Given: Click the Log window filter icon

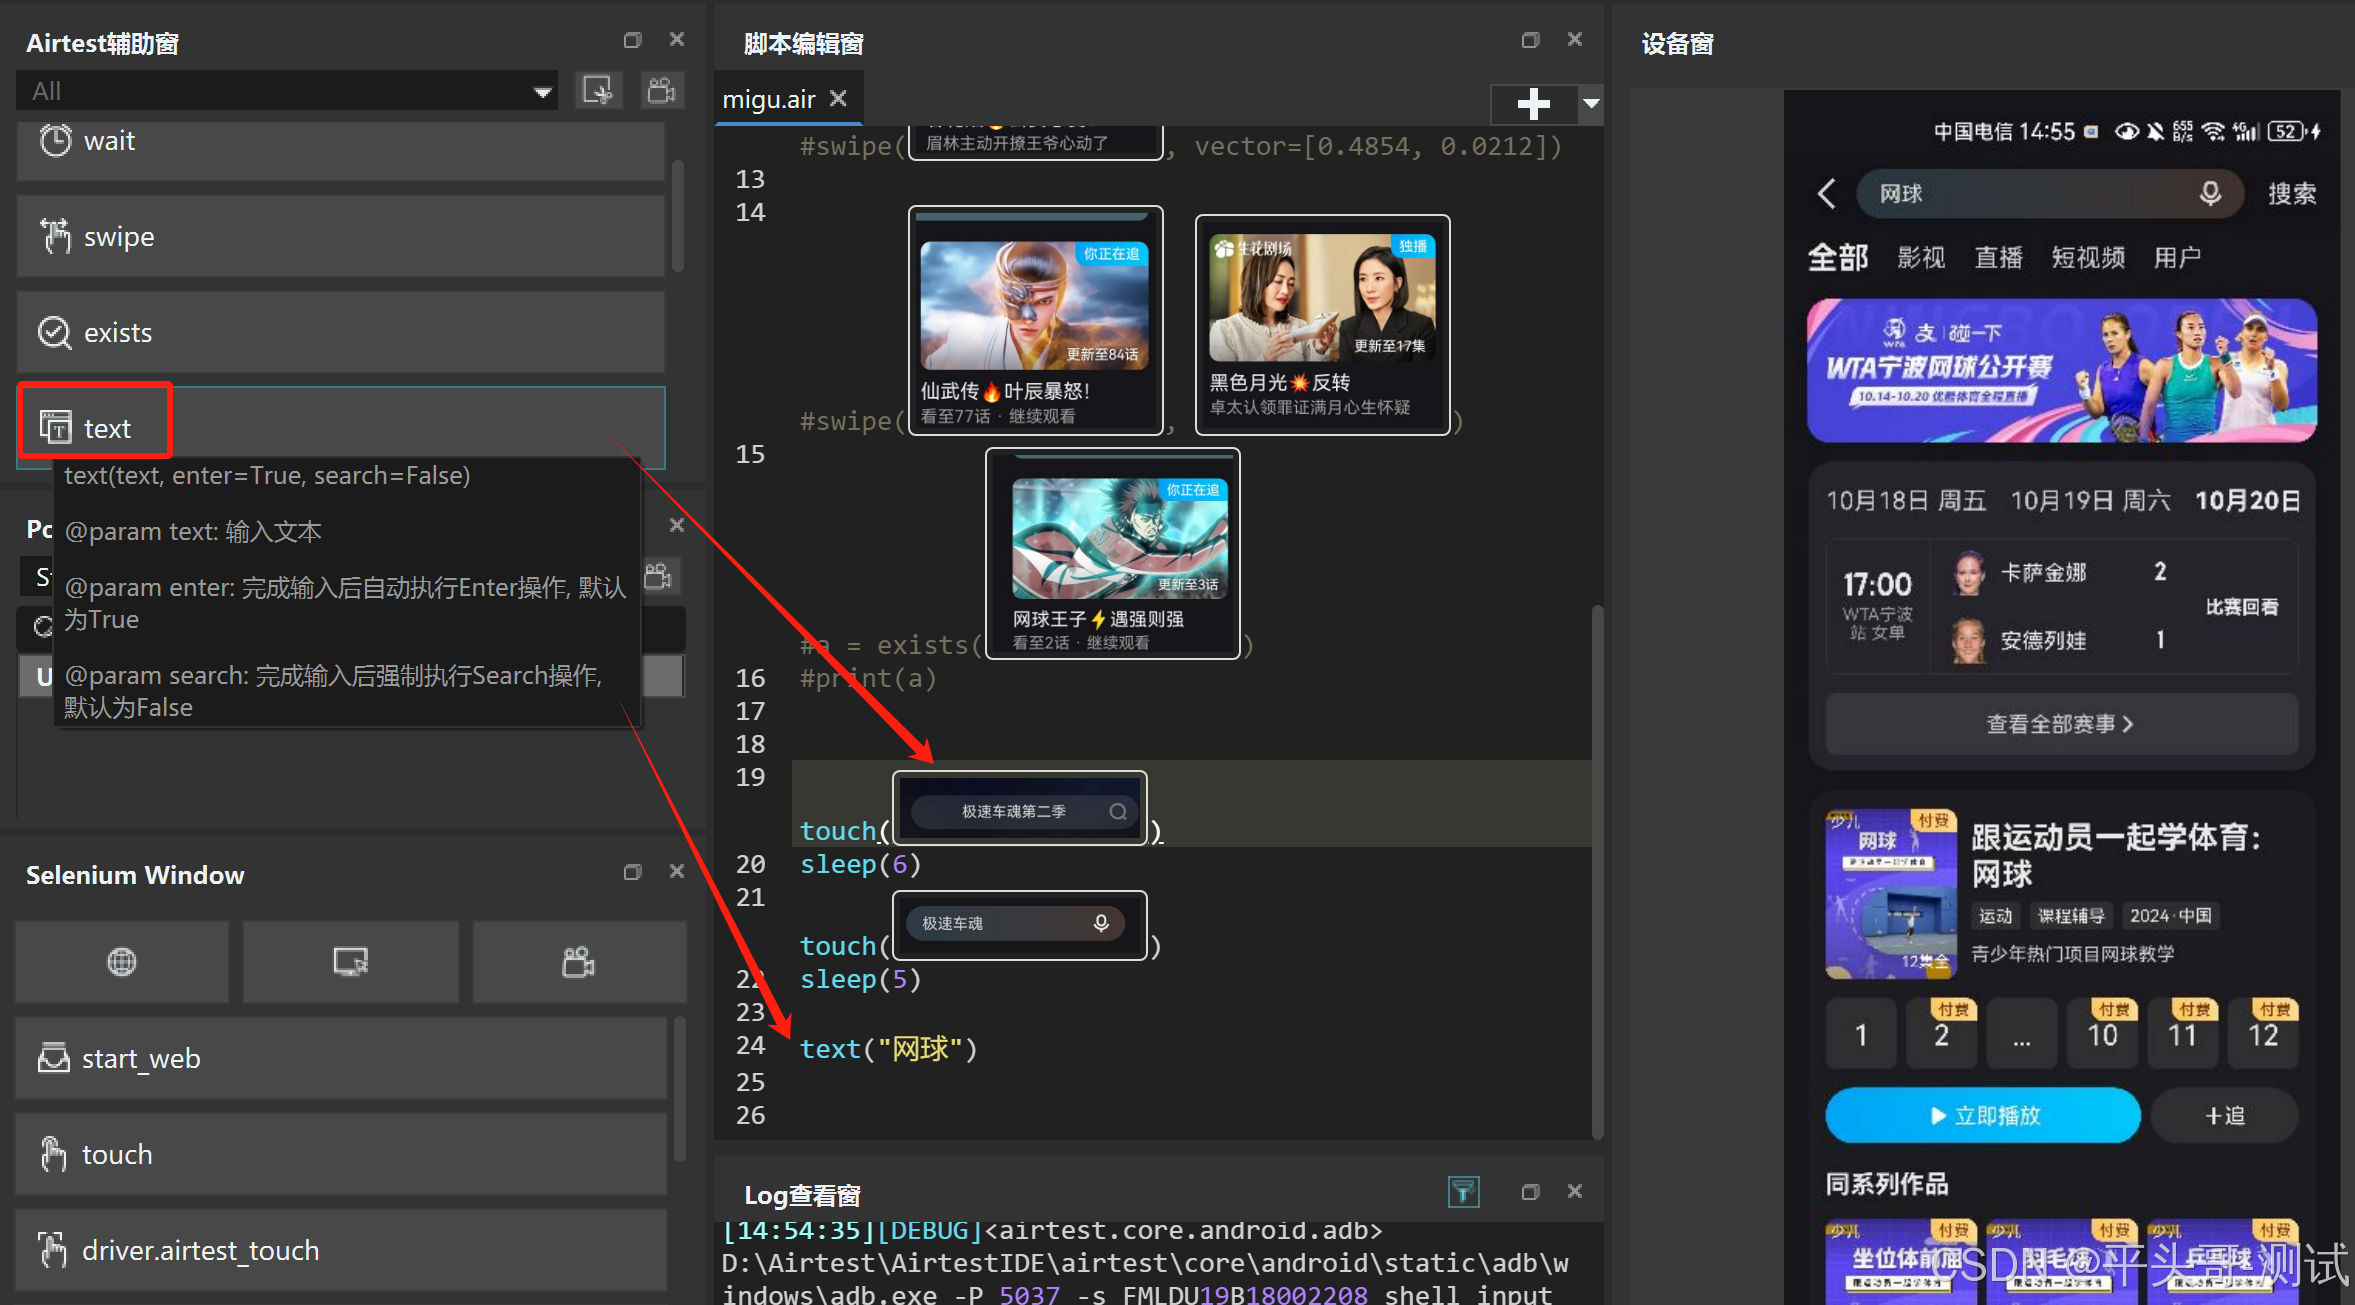Looking at the screenshot, I should click(1463, 1192).
